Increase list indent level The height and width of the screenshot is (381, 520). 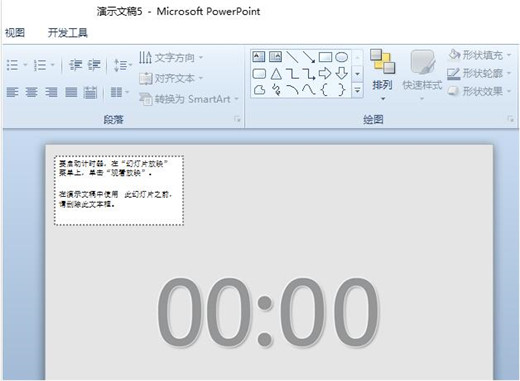coord(94,65)
